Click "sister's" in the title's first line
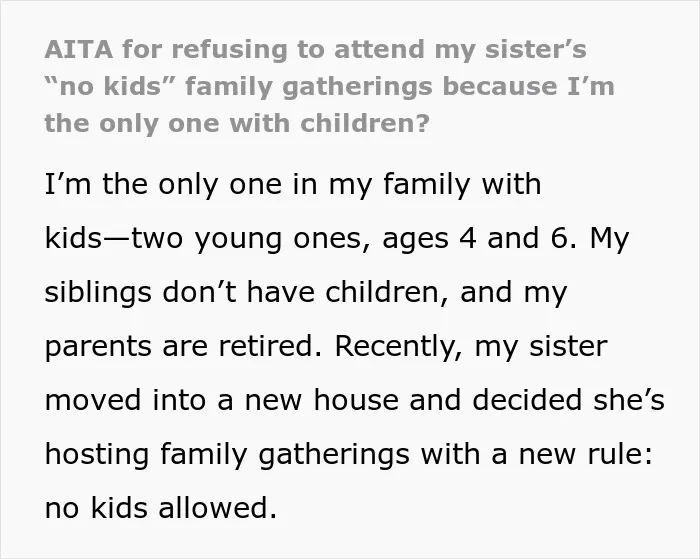This screenshot has width=700, height=559. (x=536, y=49)
